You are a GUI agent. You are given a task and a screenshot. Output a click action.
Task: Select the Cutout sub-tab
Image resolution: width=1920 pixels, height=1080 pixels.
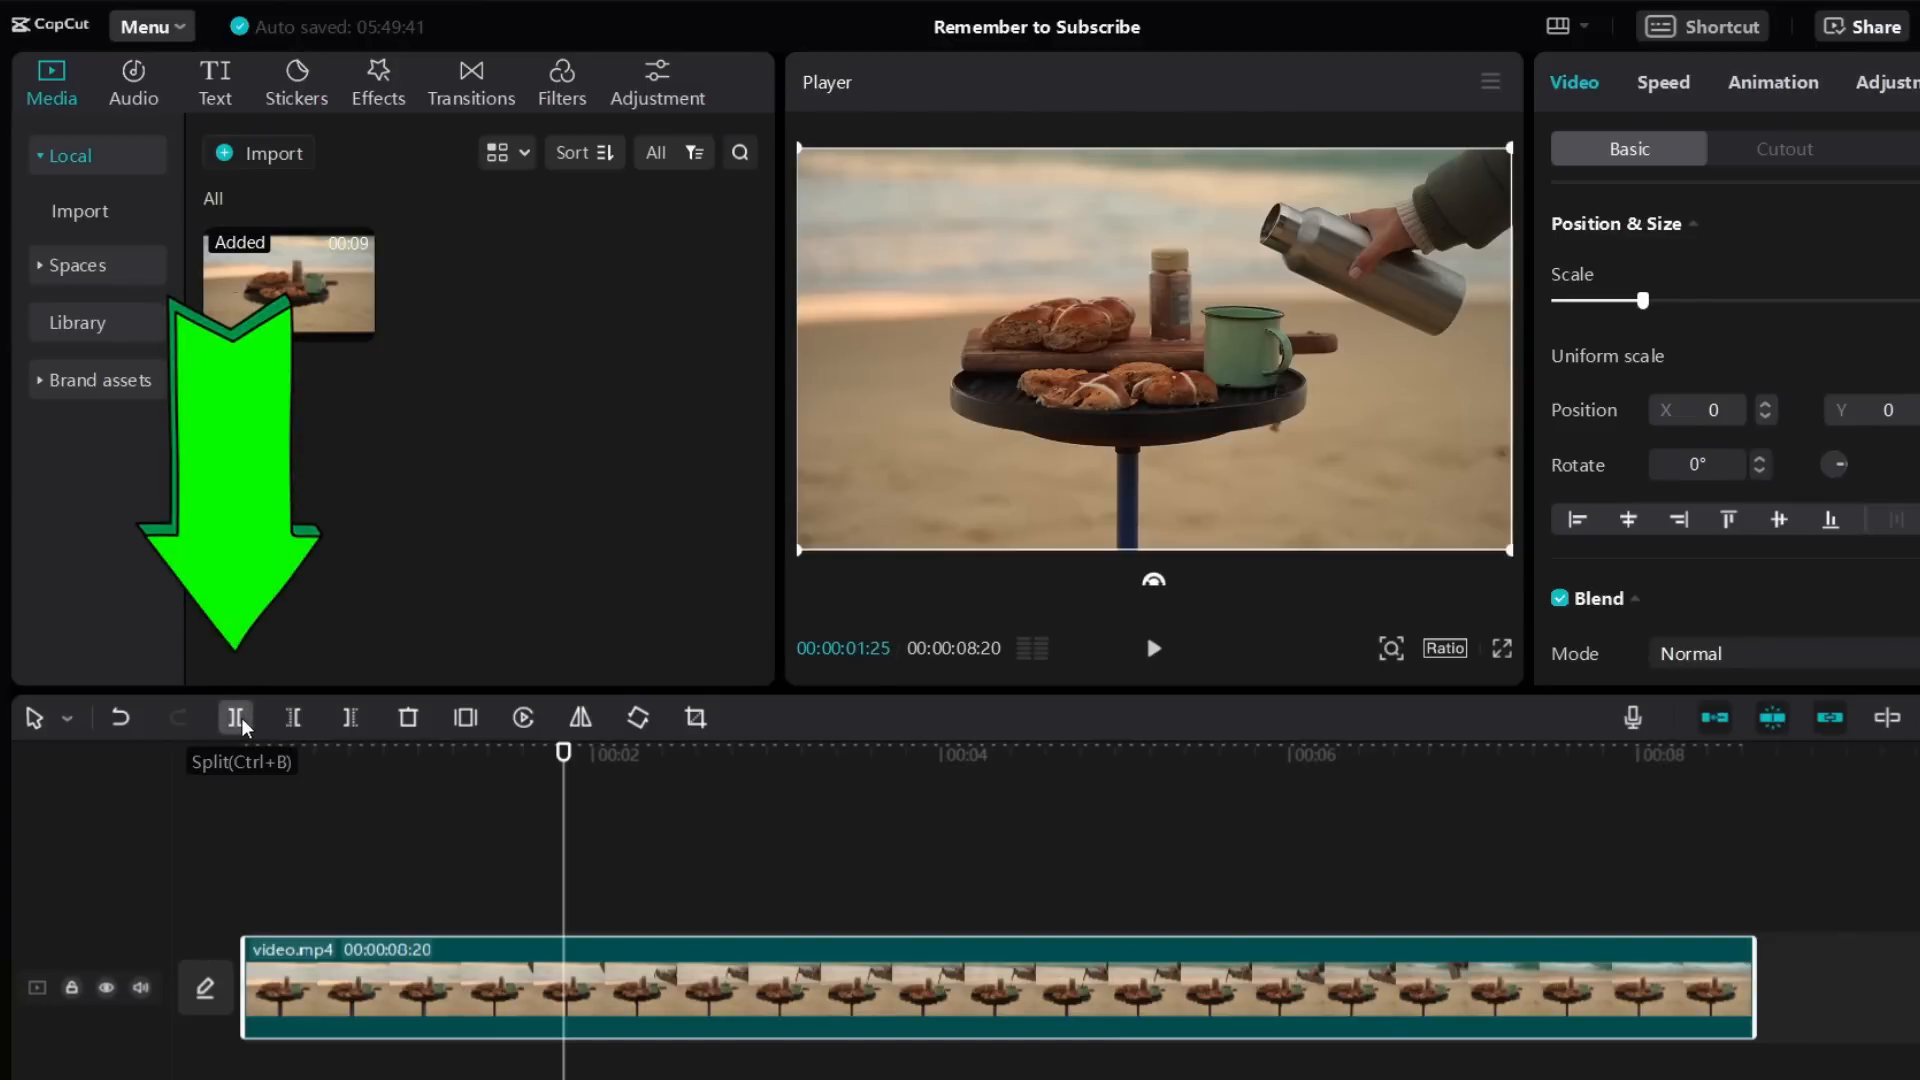click(x=1784, y=149)
